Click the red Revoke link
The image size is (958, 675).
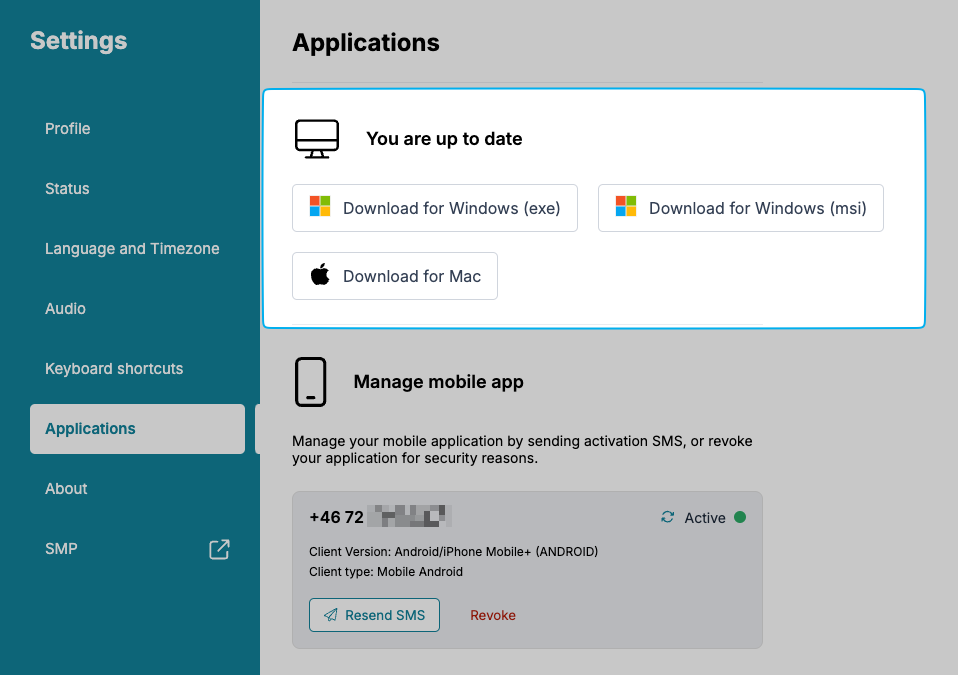(493, 615)
